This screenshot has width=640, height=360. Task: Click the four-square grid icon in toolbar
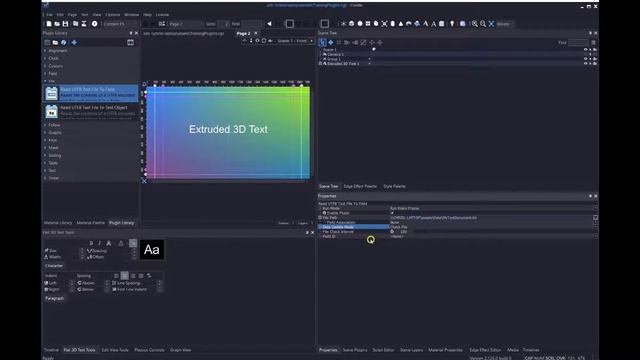point(368,24)
